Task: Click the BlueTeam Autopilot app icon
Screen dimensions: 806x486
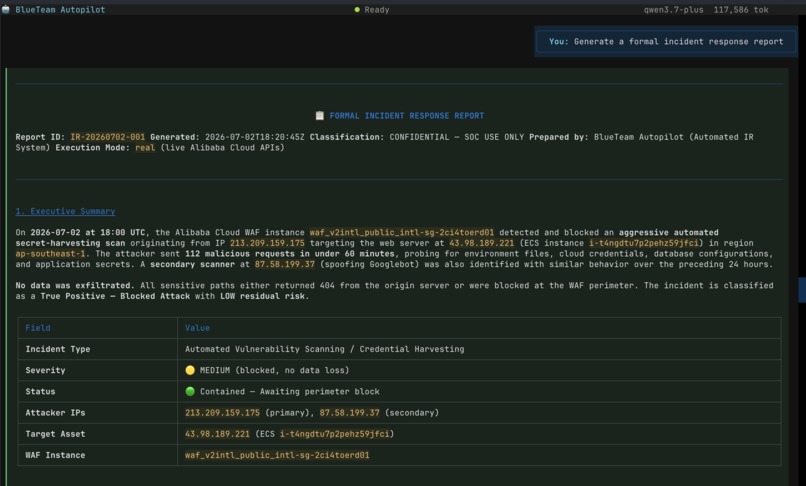Action: point(6,9)
